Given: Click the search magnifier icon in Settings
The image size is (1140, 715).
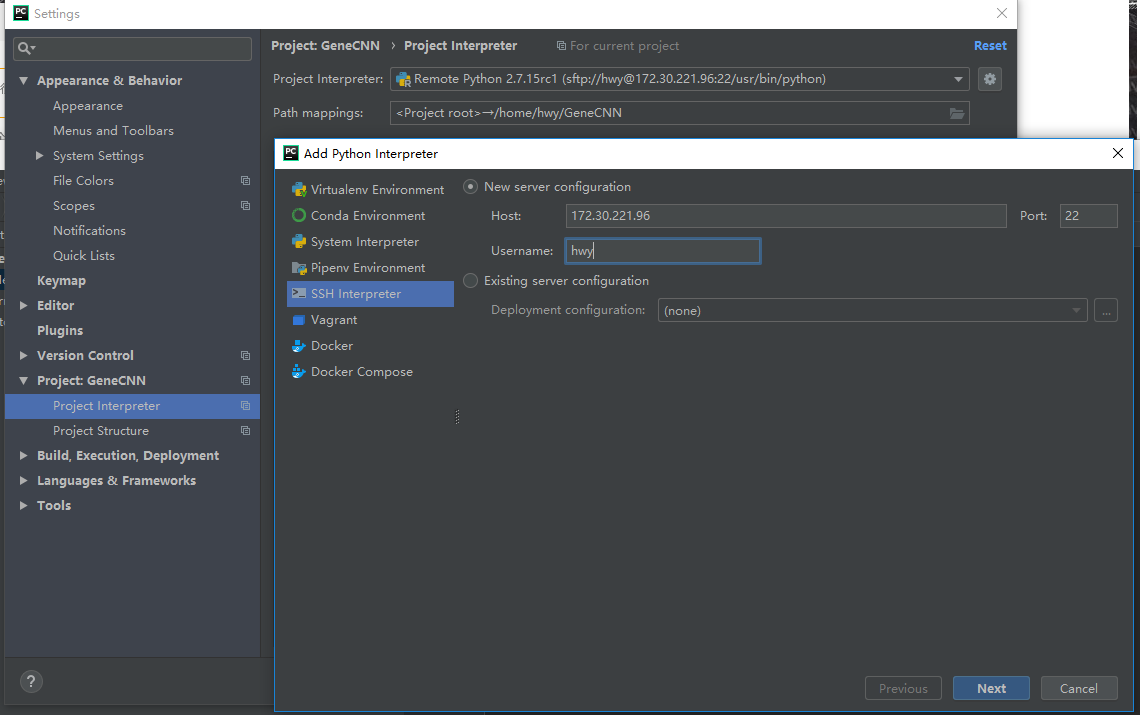Looking at the screenshot, I should pyautogui.click(x=25, y=48).
